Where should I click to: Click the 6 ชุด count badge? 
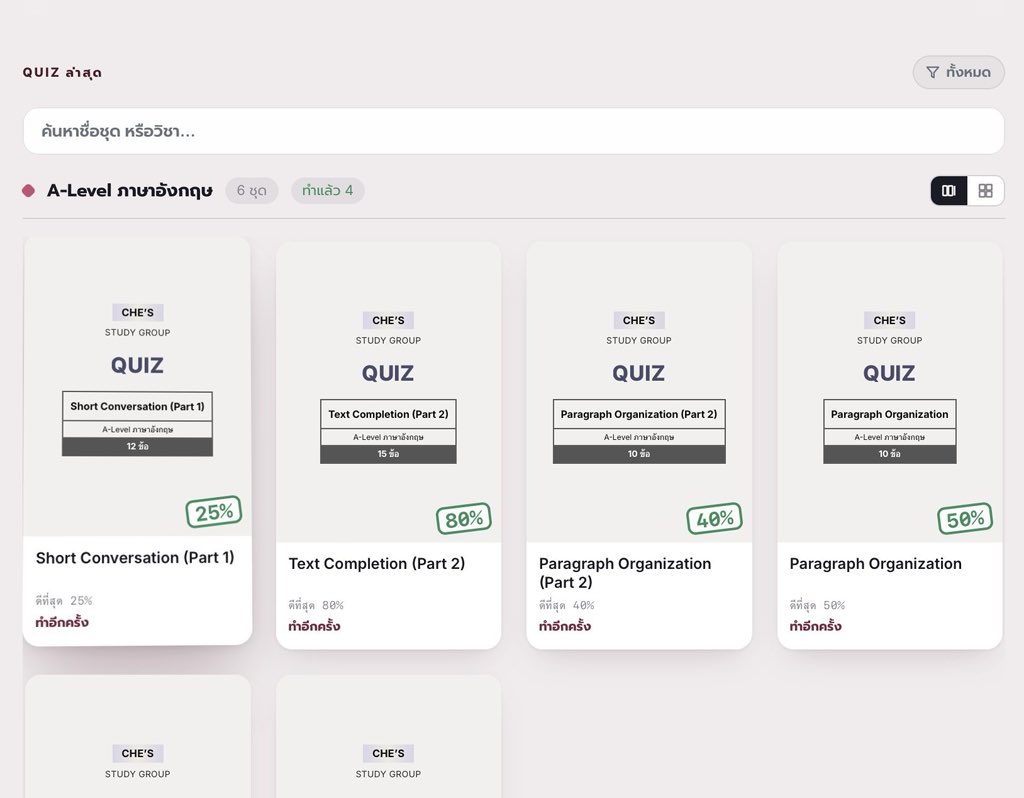pos(251,191)
